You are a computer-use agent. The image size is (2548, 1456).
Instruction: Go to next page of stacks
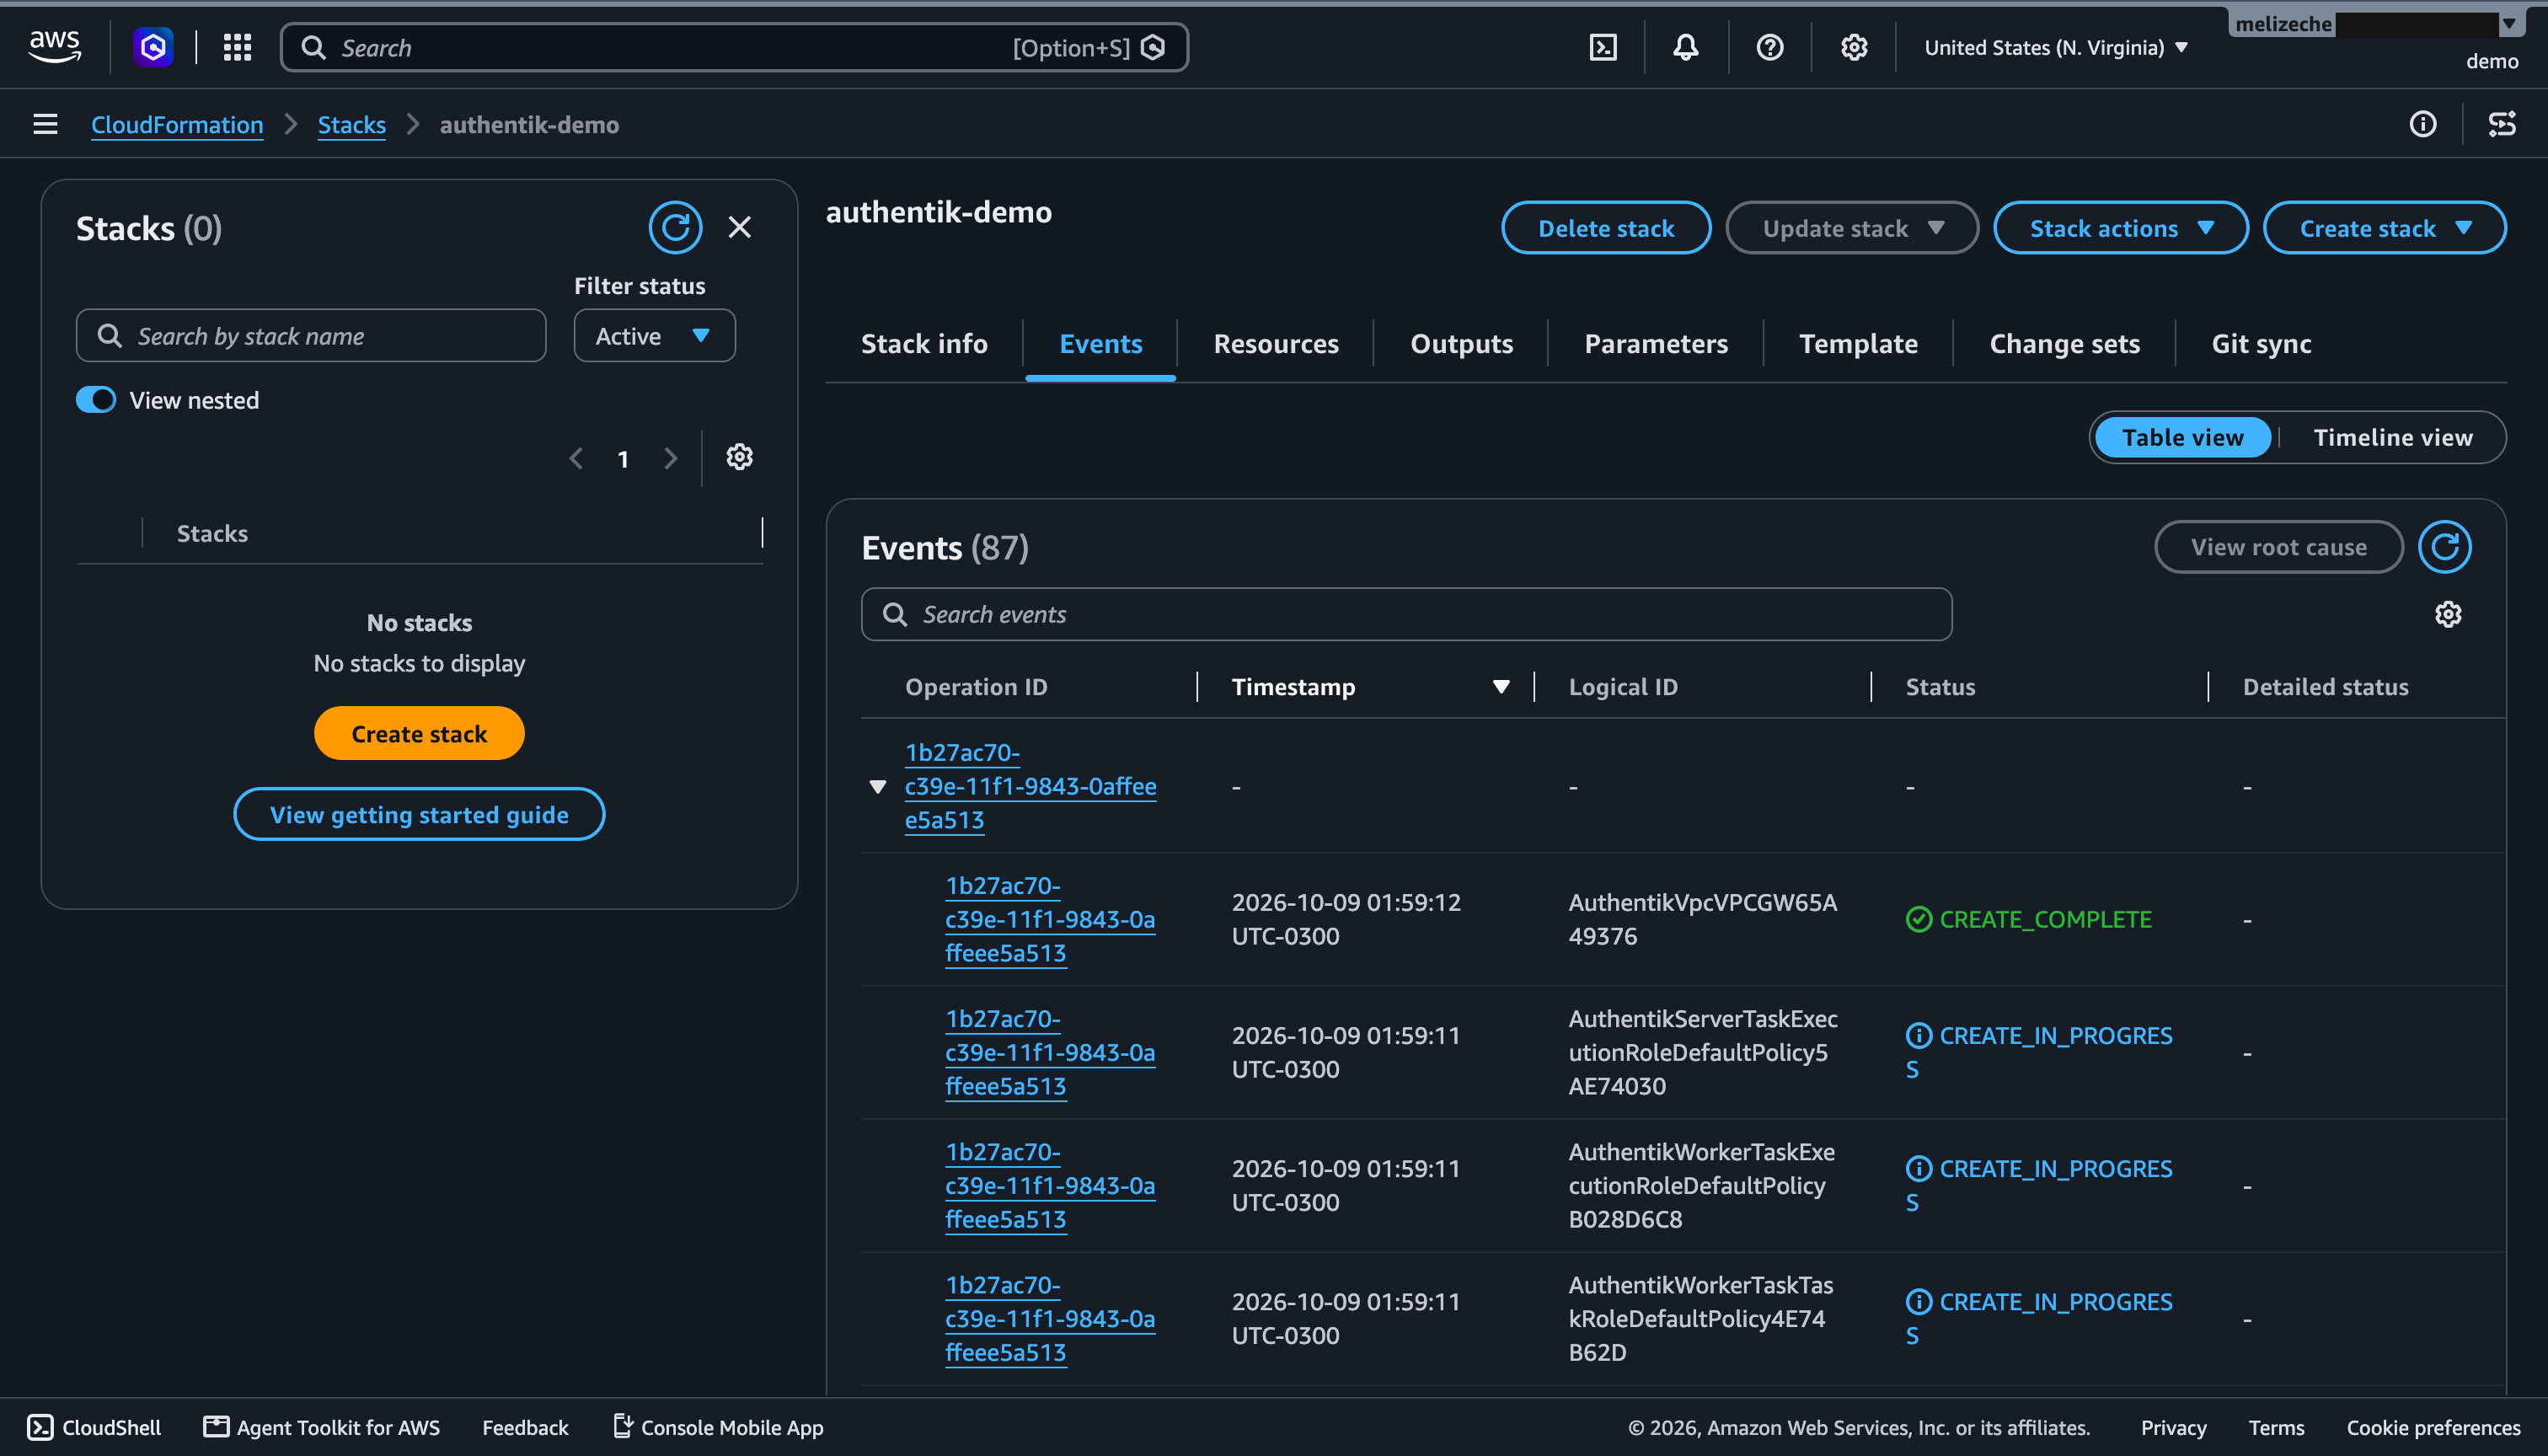click(x=670, y=459)
